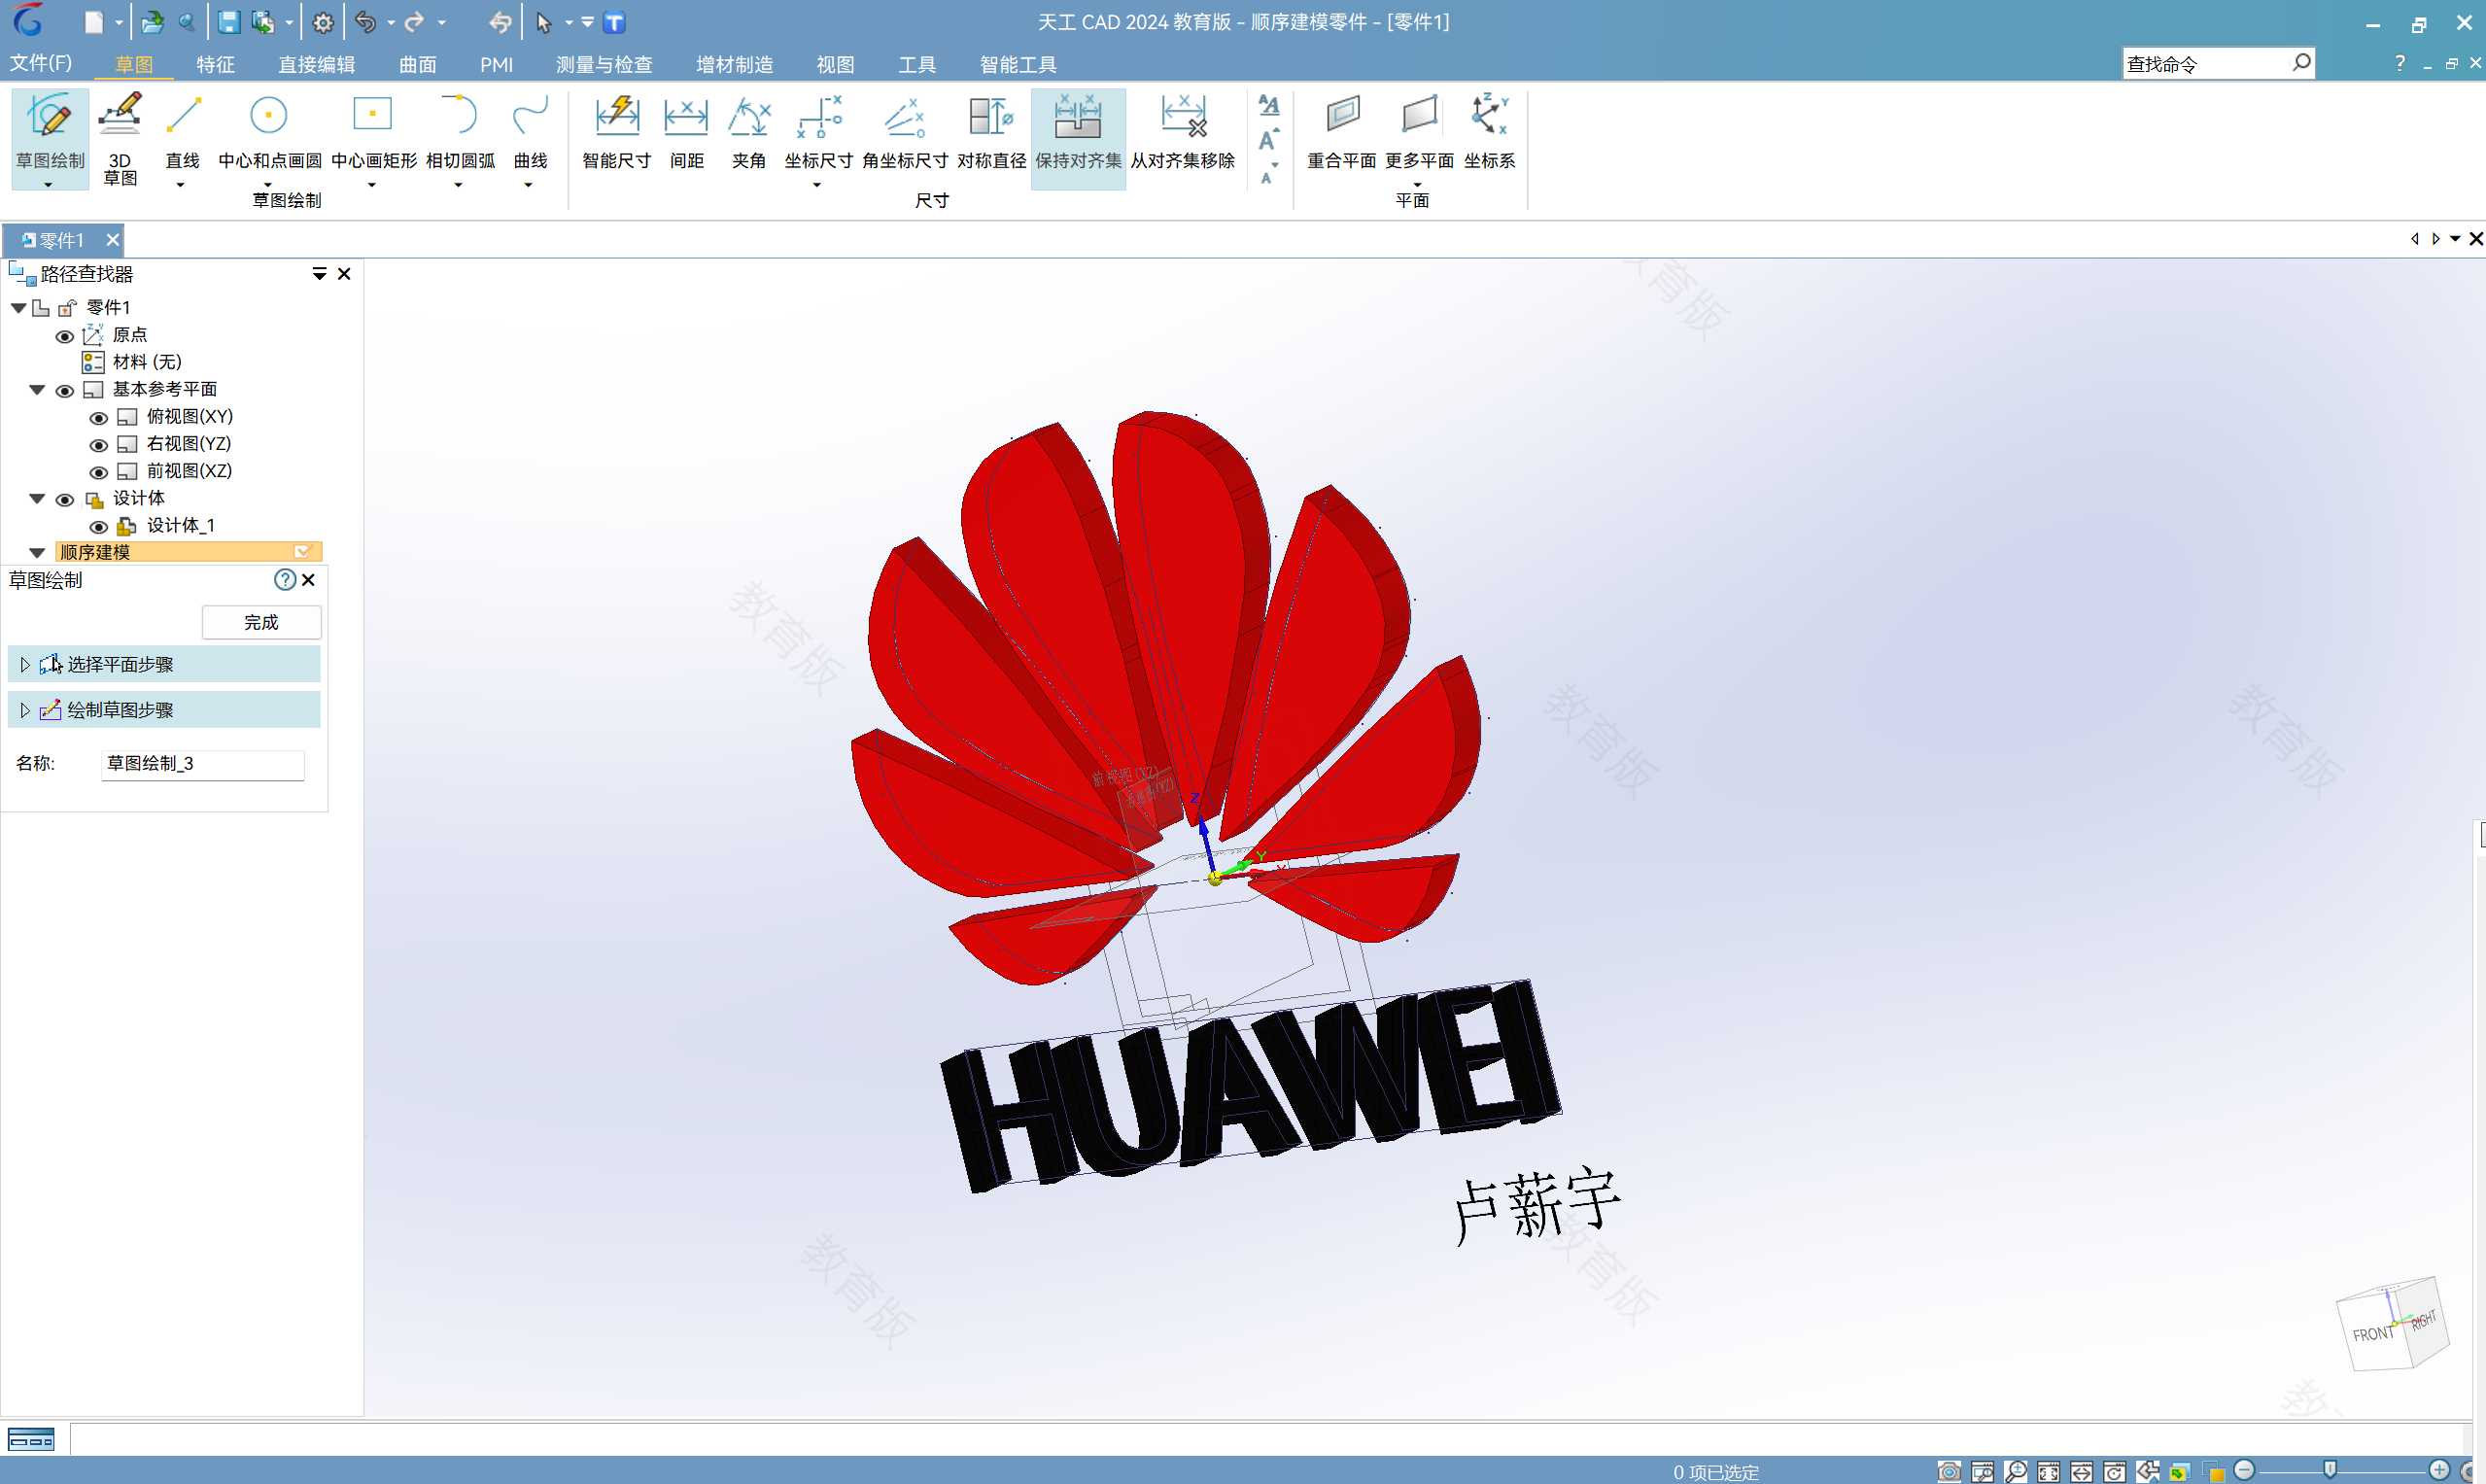Screen dimensions: 2486x1484
Task: Click the zoom-out minus button in status bar
Action: (2245, 1470)
